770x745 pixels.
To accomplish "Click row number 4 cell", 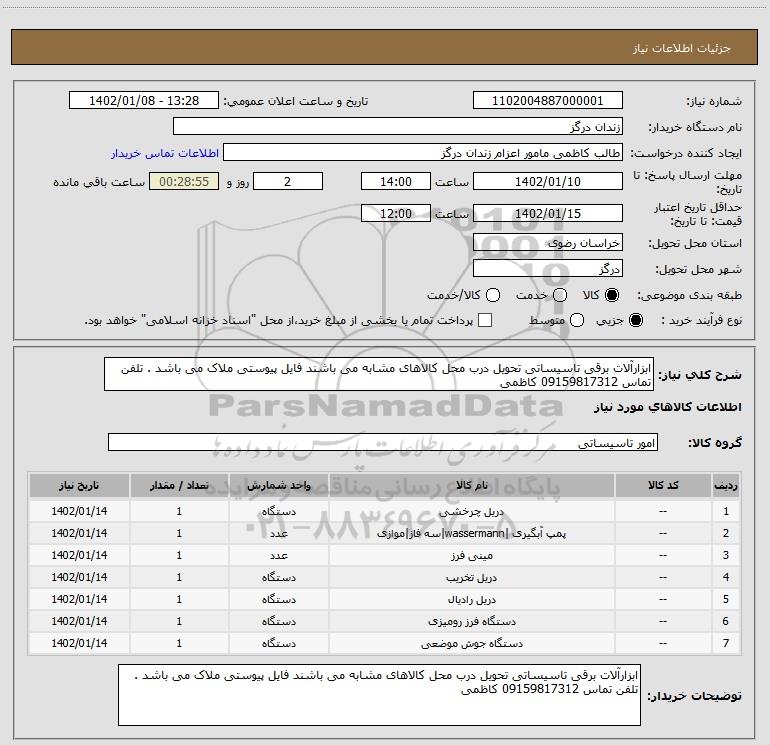I will tap(726, 577).
